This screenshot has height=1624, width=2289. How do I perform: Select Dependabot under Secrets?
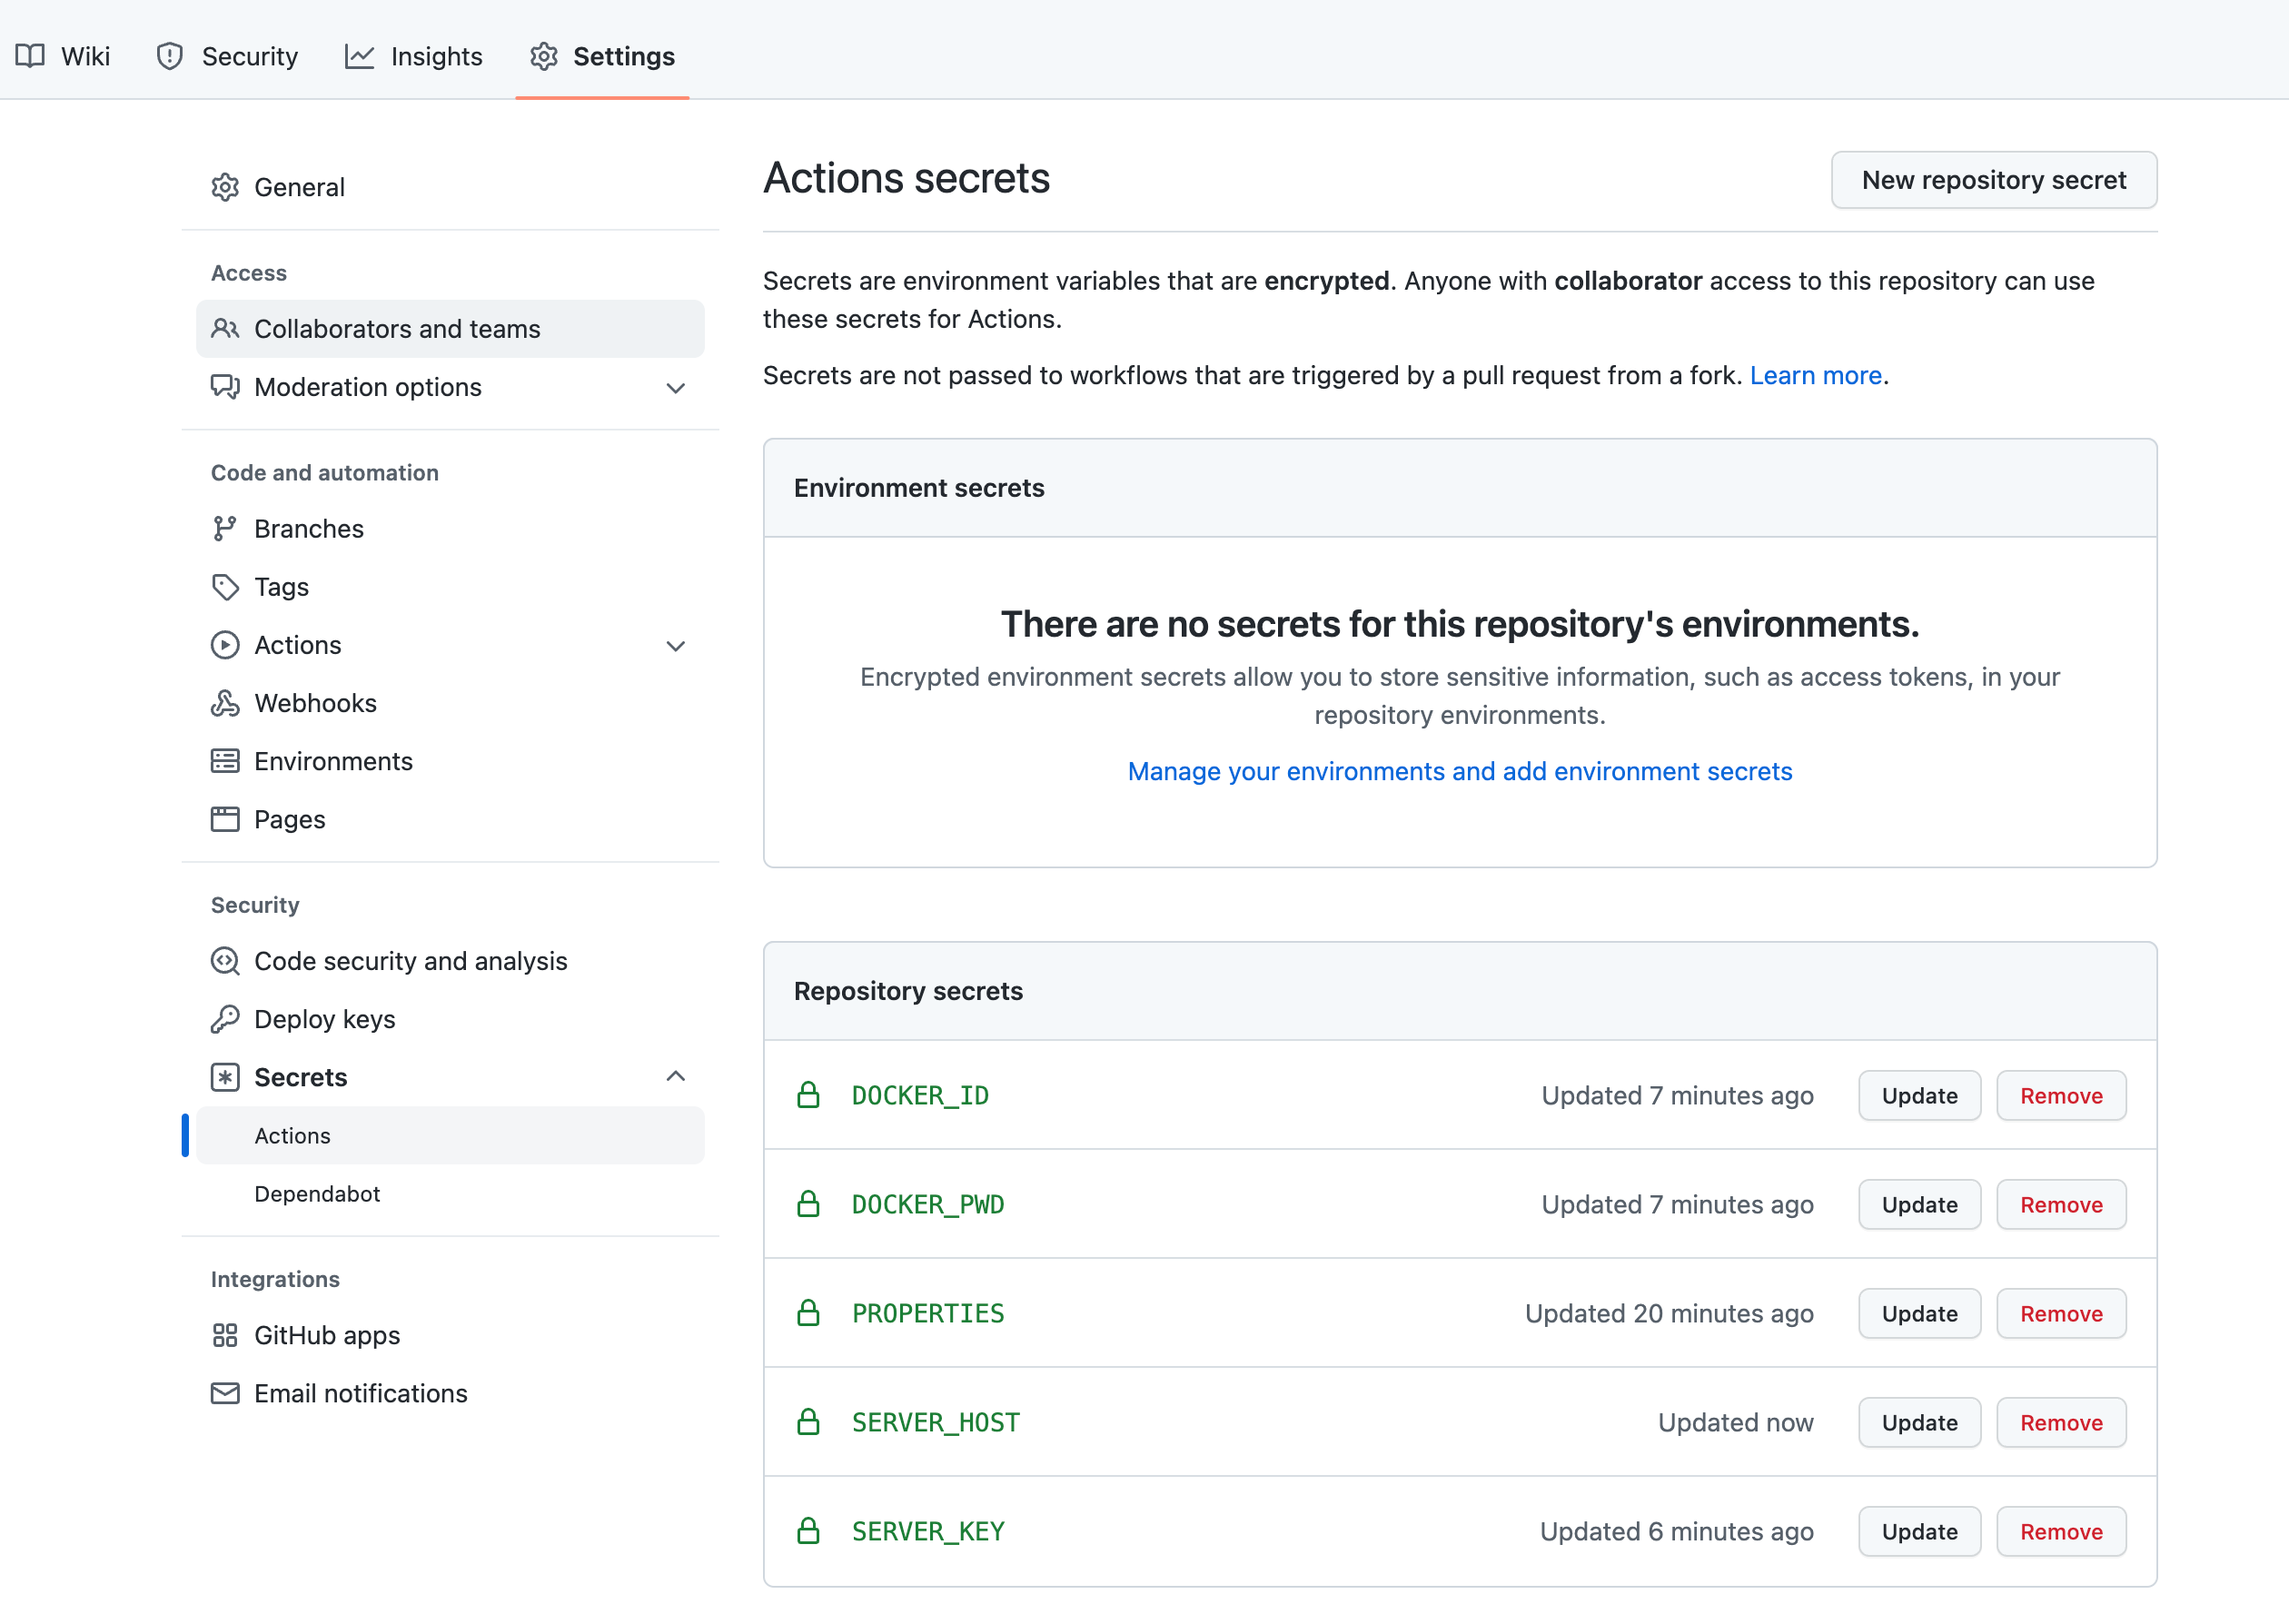click(x=317, y=1194)
